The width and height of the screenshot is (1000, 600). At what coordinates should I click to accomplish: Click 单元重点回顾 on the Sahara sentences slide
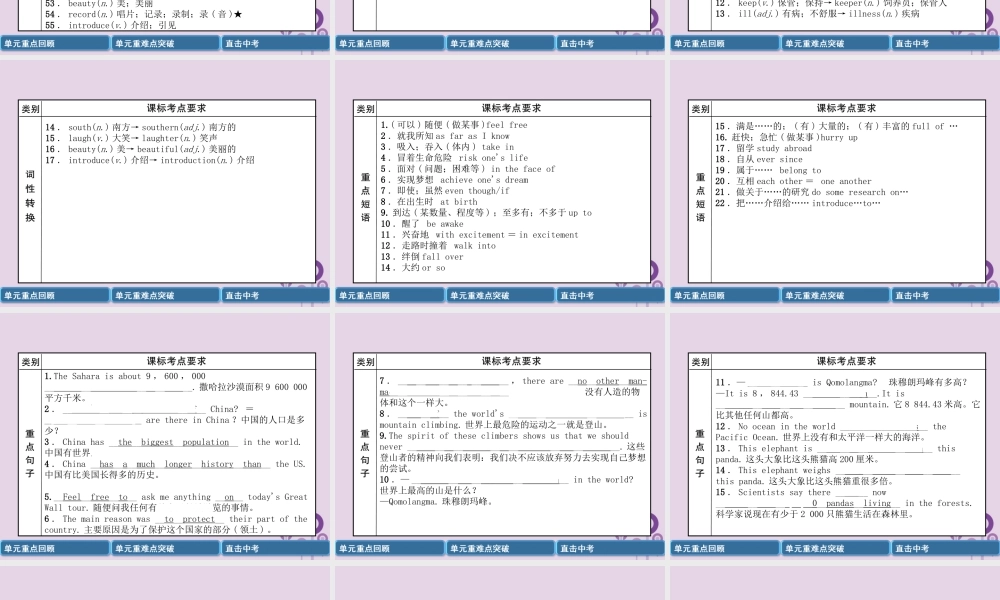pyautogui.click(x=55, y=548)
